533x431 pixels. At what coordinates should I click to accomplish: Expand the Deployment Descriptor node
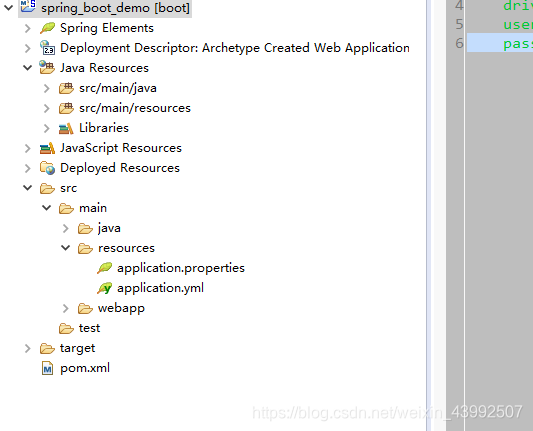[28, 48]
